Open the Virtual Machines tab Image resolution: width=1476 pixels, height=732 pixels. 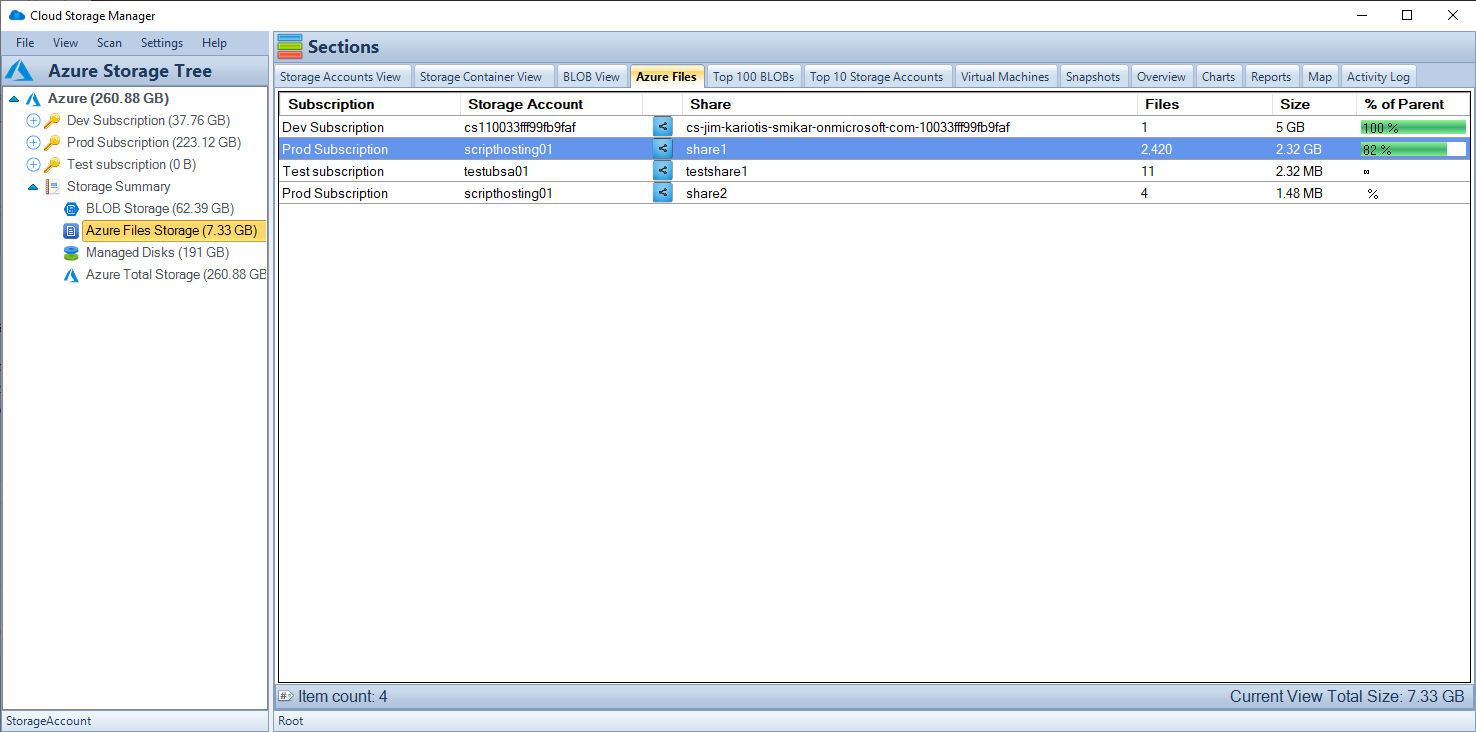tap(1005, 76)
